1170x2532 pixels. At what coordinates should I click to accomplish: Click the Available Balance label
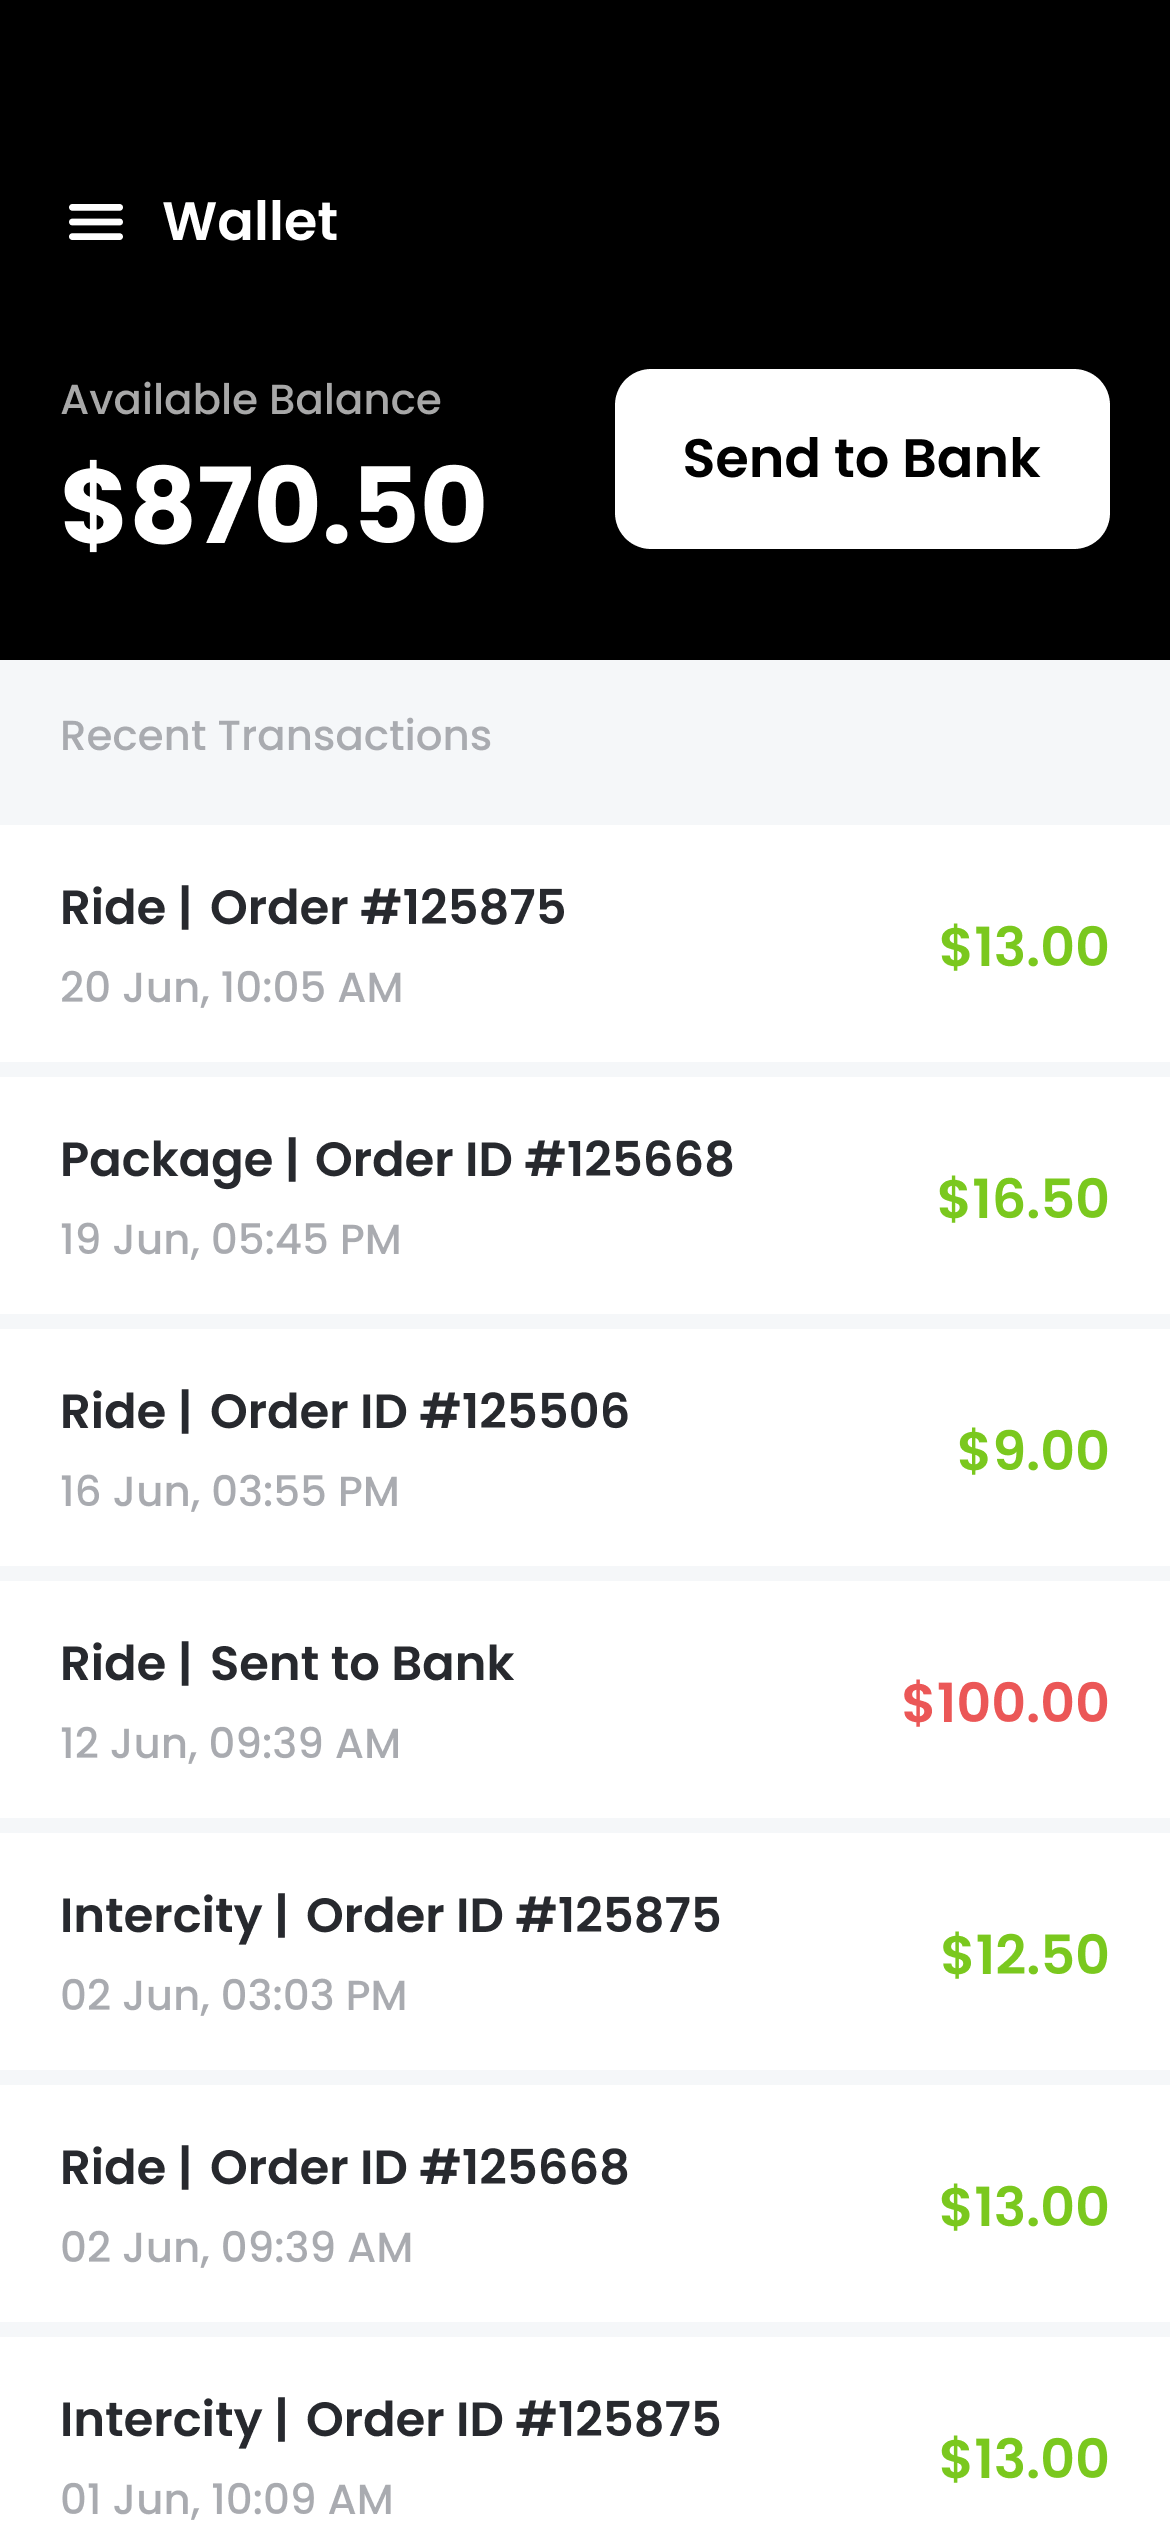(251, 400)
